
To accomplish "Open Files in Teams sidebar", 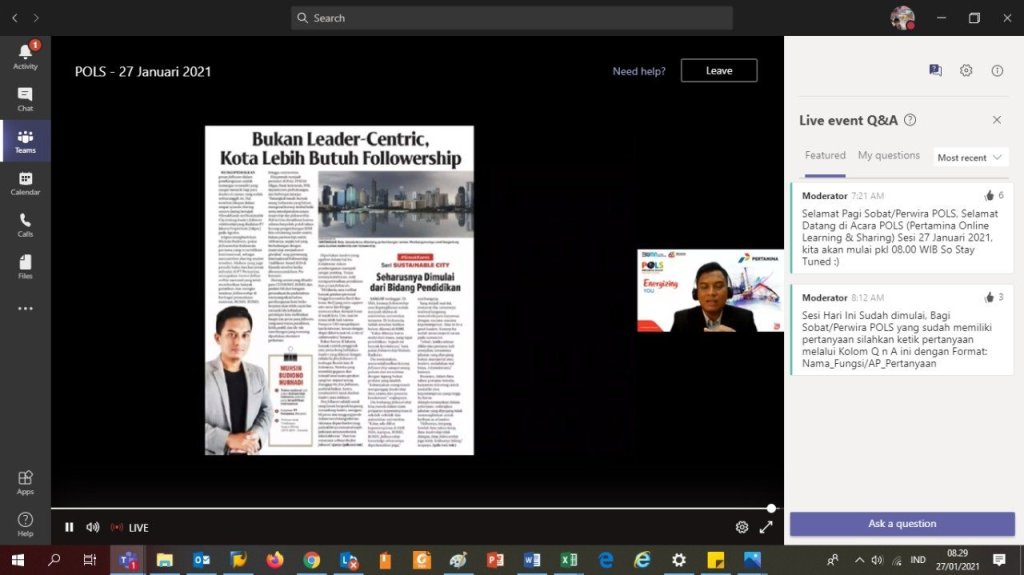I will (x=25, y=267).
